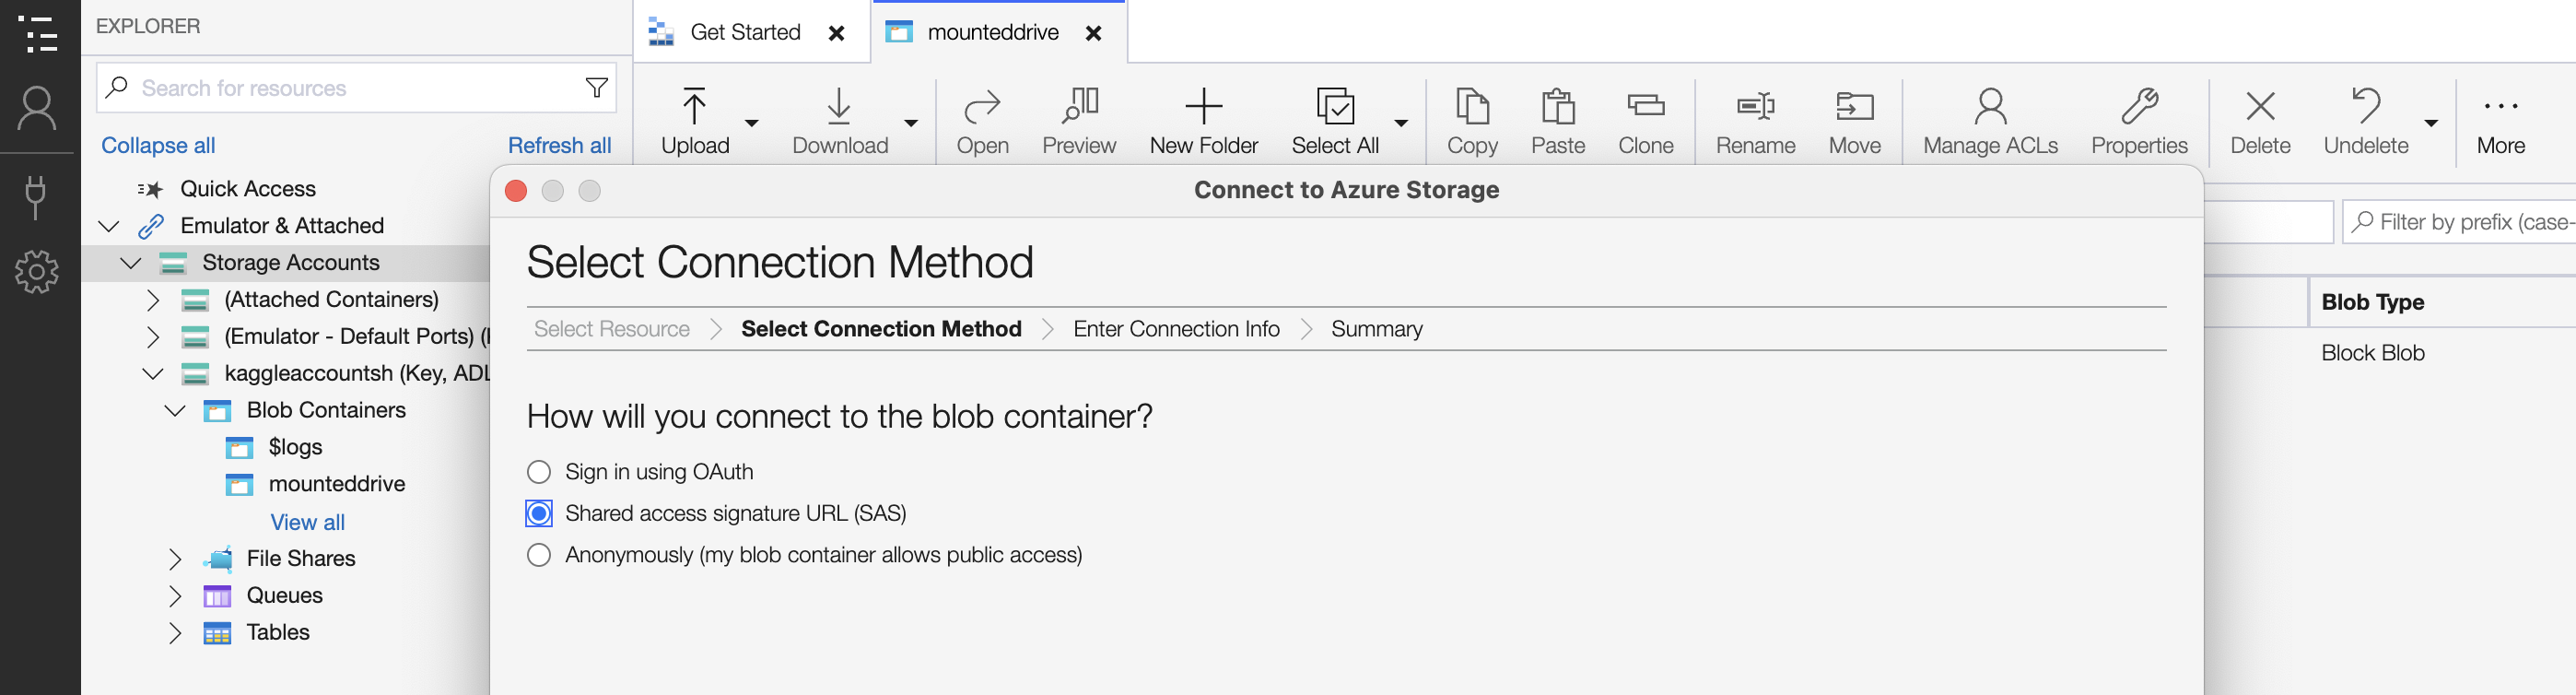Viewport: 2576px width, 695px height.
Task: Click the Select All toolbar button
Action: [x=1335, y=121]
